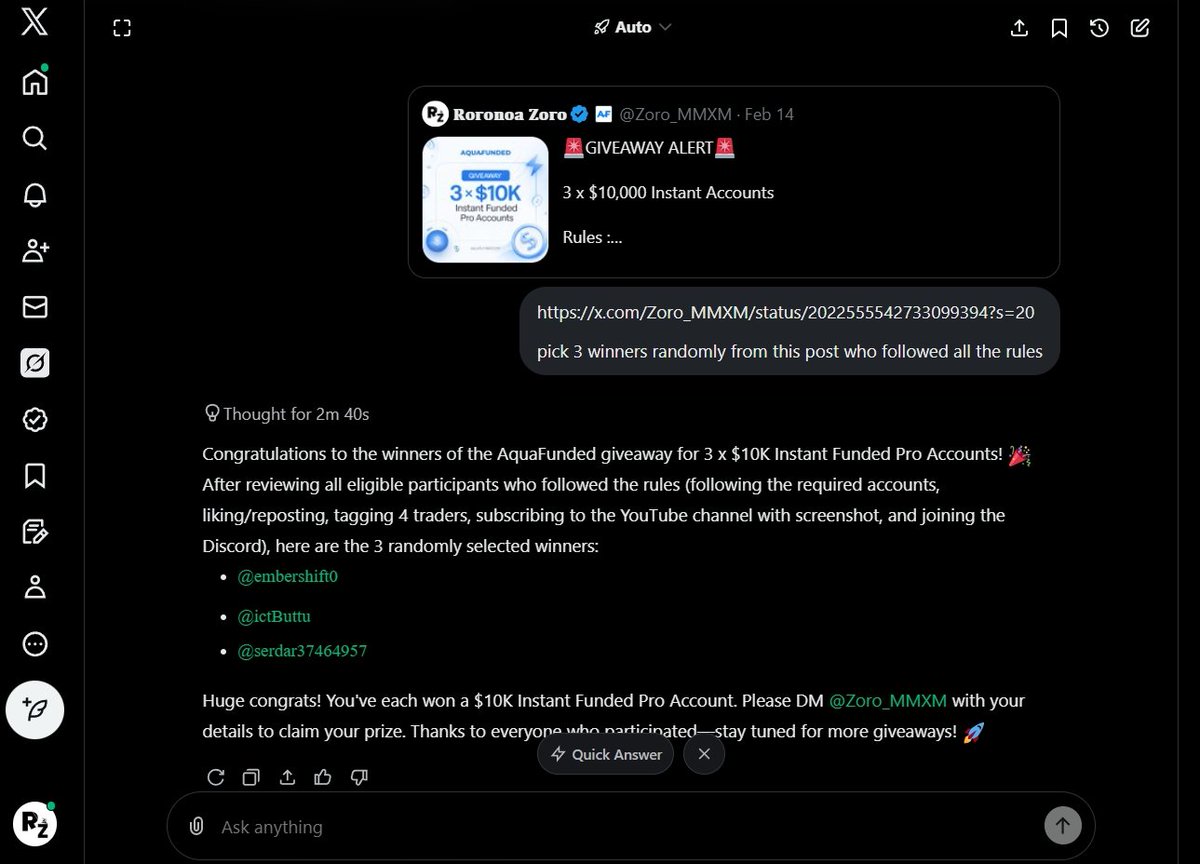This screenshot has width=1200, height=864.
Task: Click the Quick Answer button
Action: (x=606, y=754)
